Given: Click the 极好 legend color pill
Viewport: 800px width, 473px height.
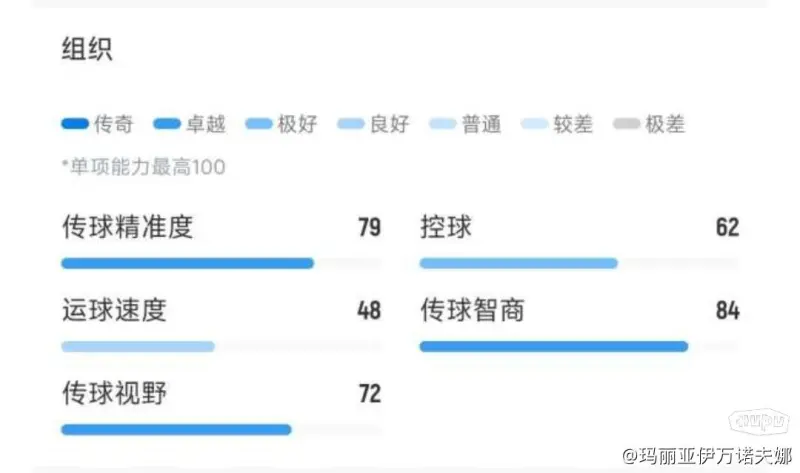Looking at the screenshot, I should click(x=259, y=123).
